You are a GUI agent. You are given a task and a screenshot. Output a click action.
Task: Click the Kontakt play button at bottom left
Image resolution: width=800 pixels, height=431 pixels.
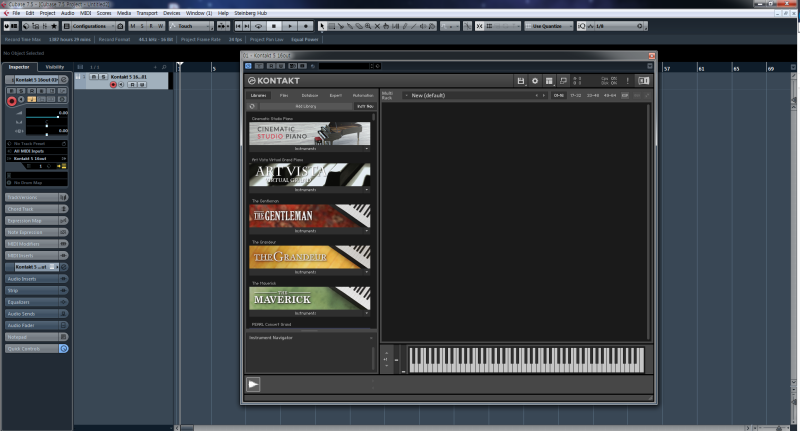(x=253, y=384)
